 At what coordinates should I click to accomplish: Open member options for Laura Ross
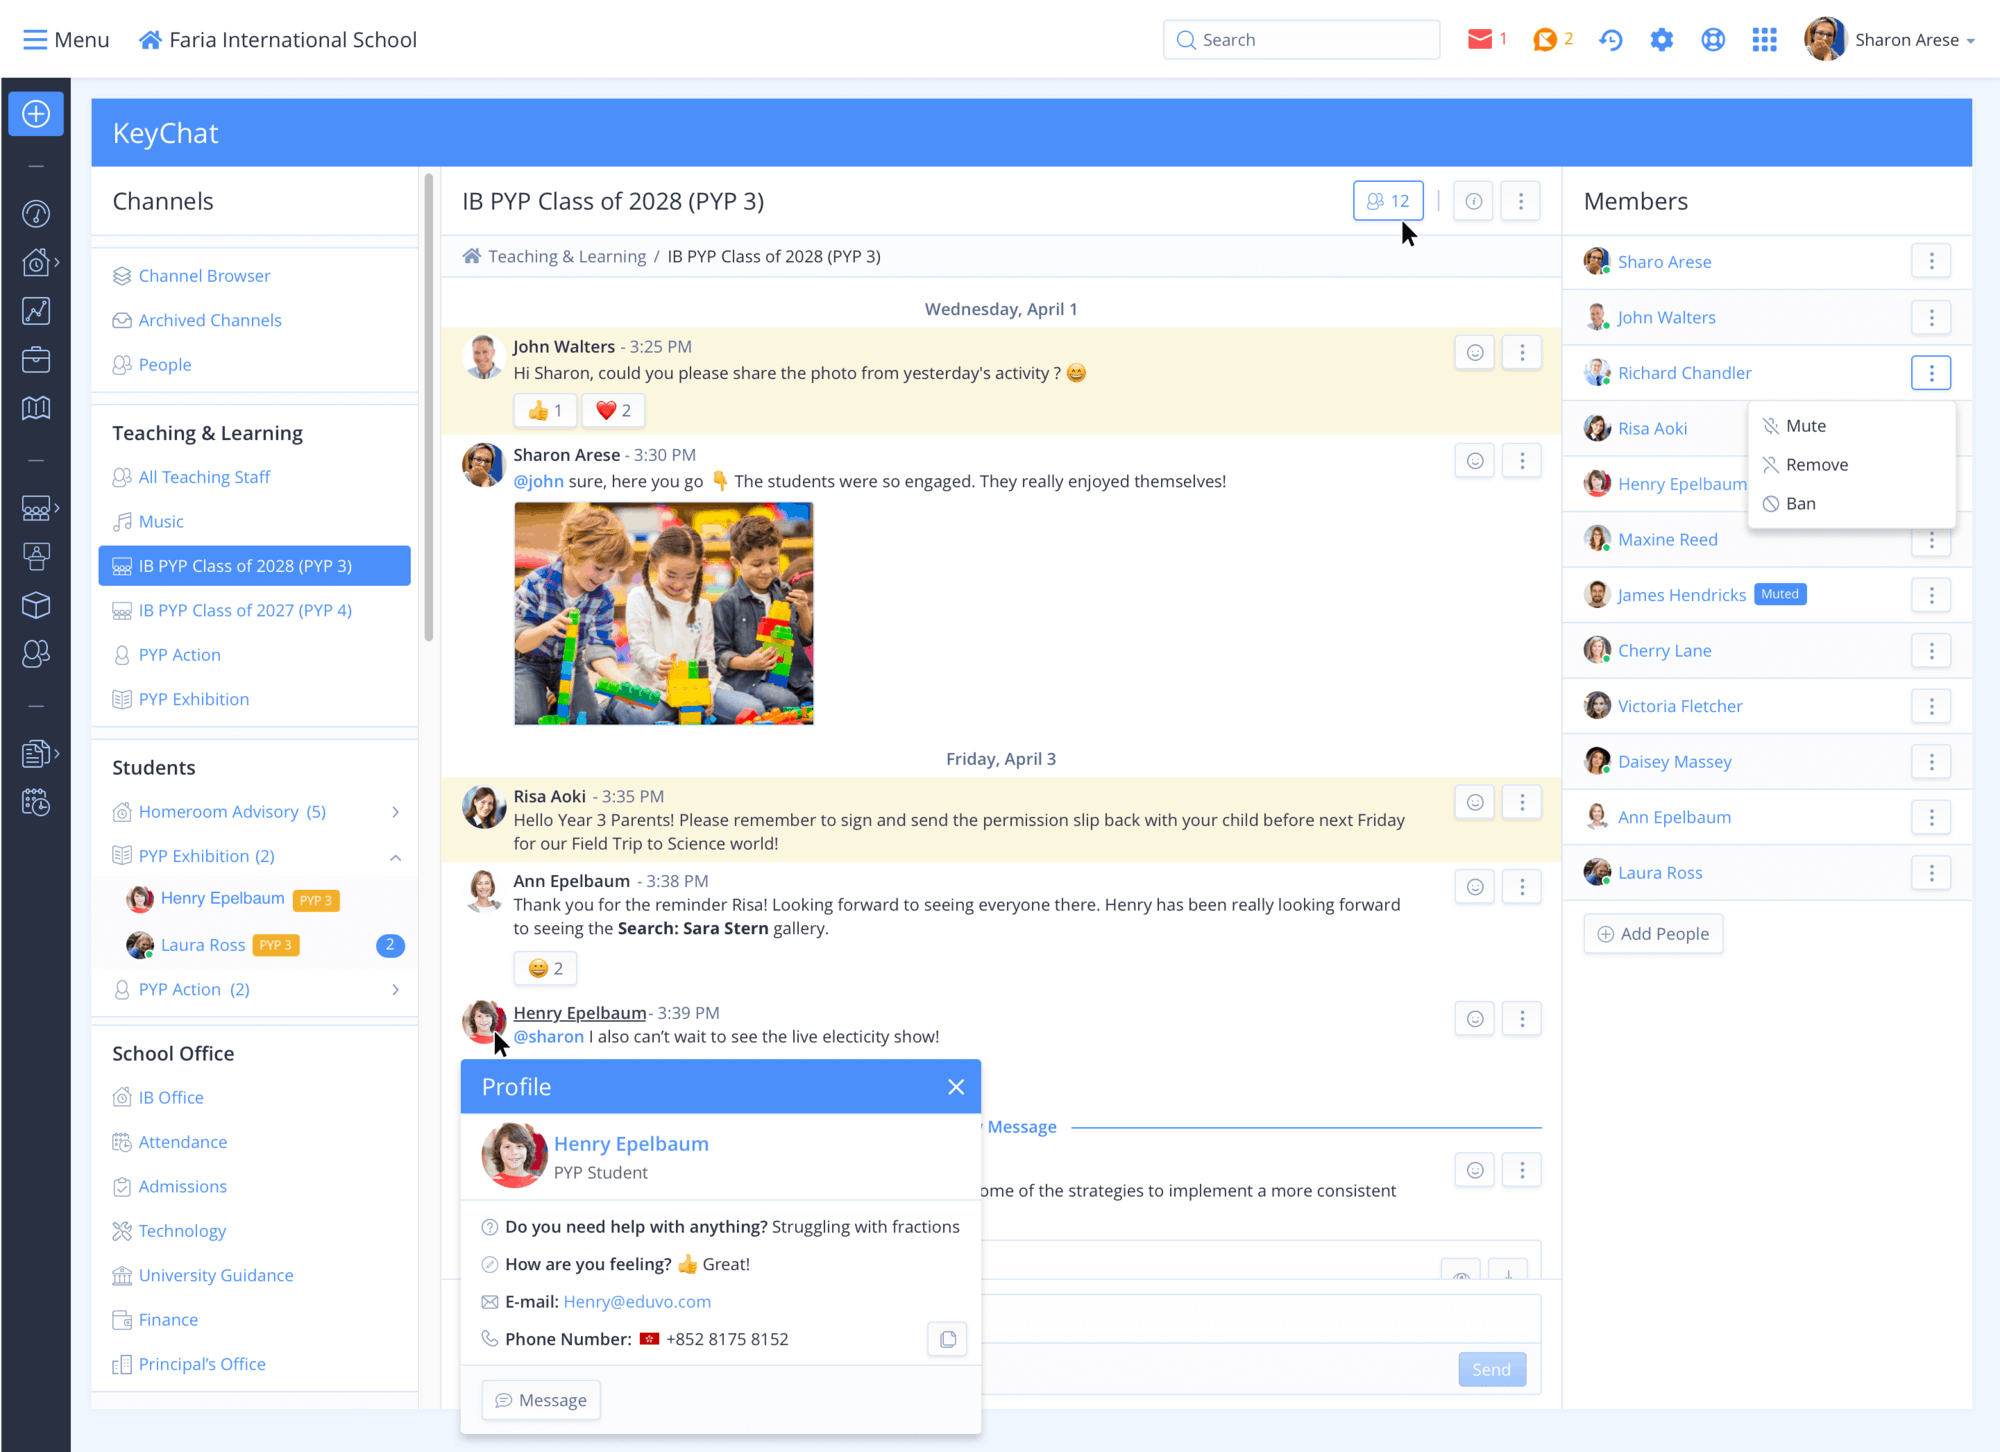[x=1931, y=873]
